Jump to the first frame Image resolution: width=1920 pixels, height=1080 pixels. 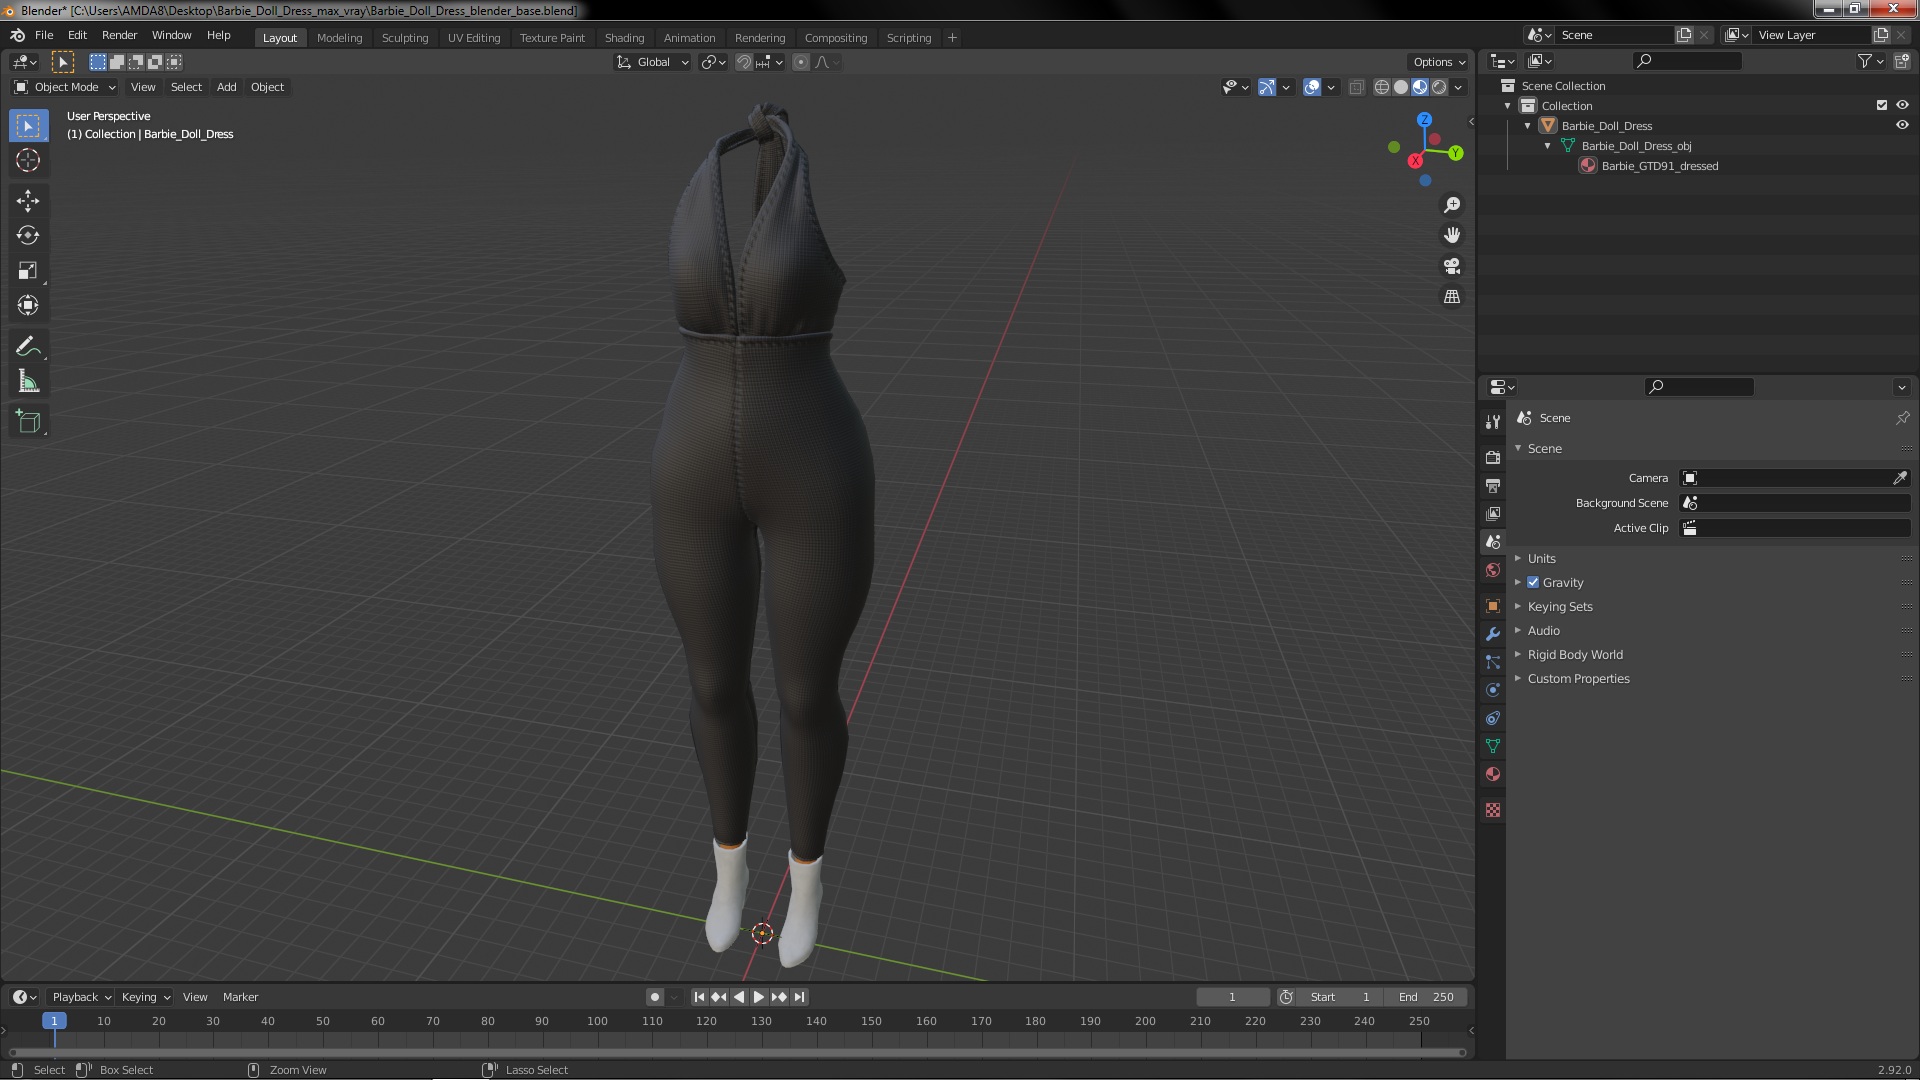[x=699, y=997]
